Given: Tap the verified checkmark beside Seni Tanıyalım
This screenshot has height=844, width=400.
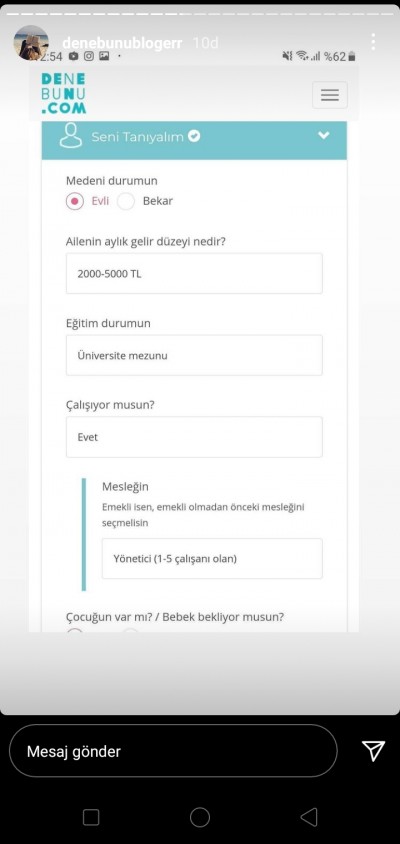Looking at the screenshot, I should click(194, 137).
